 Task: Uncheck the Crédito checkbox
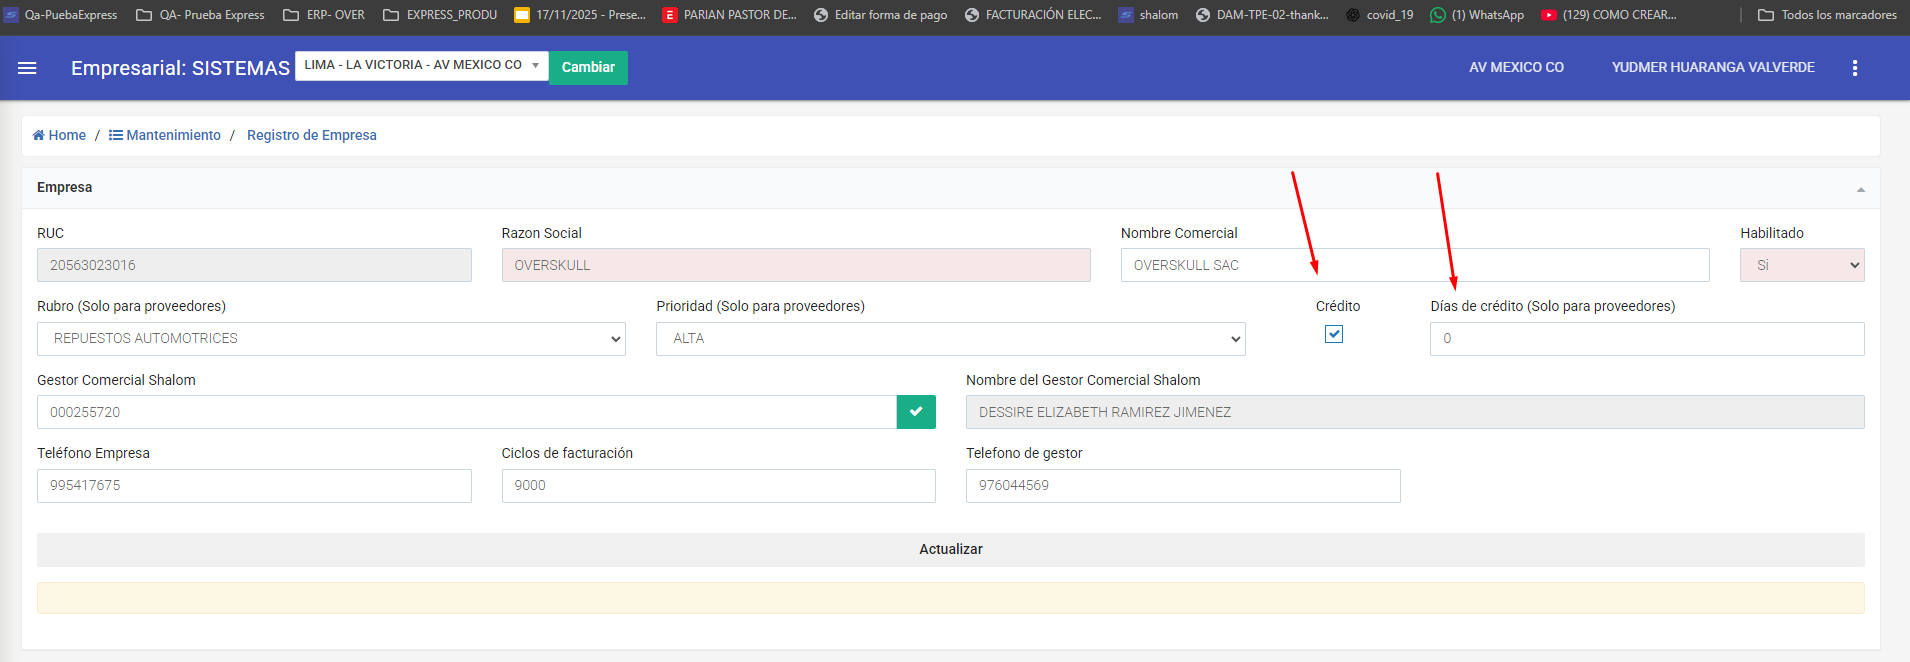coord(1334,334)
